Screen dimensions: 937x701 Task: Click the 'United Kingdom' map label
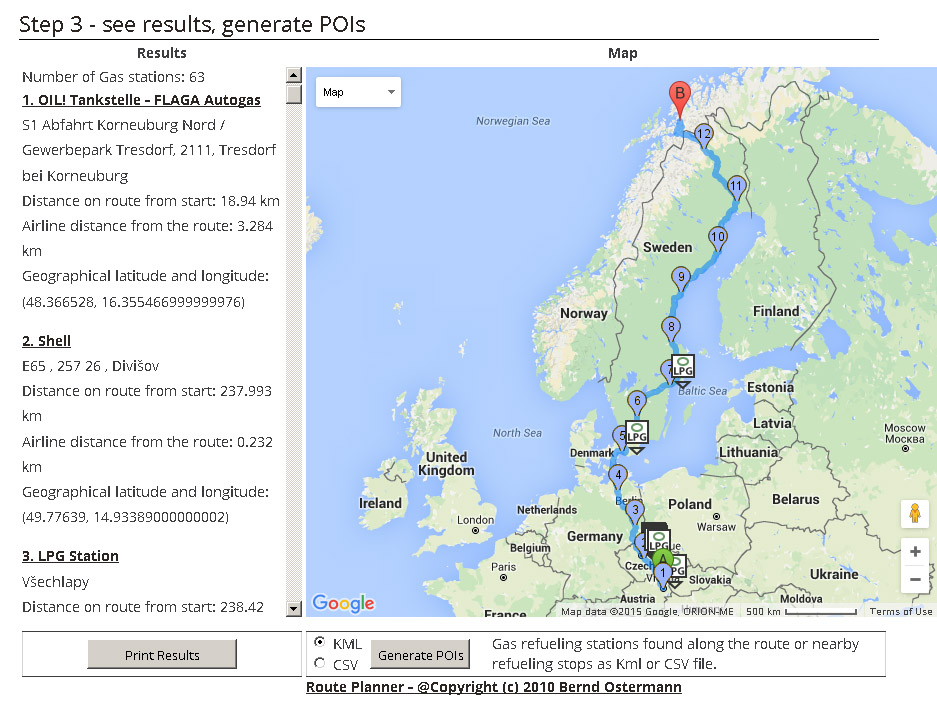[446, 464]
